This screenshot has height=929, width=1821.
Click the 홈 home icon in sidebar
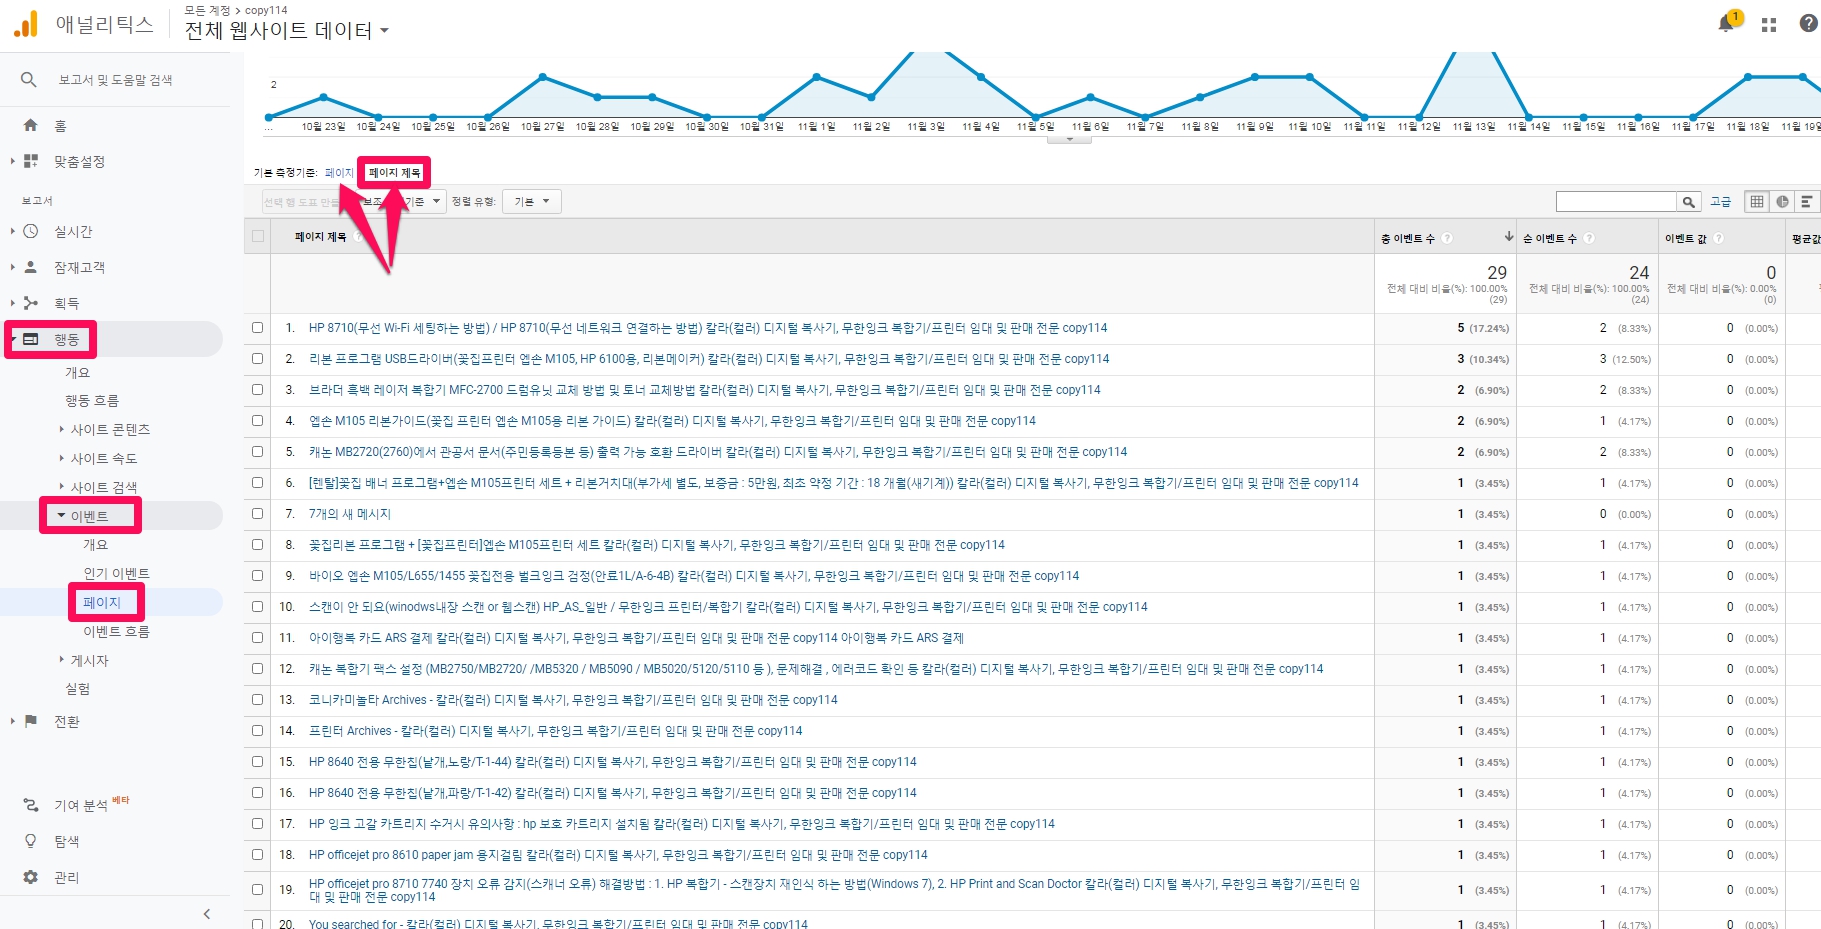pyautogui.click(x=31, y=125)
